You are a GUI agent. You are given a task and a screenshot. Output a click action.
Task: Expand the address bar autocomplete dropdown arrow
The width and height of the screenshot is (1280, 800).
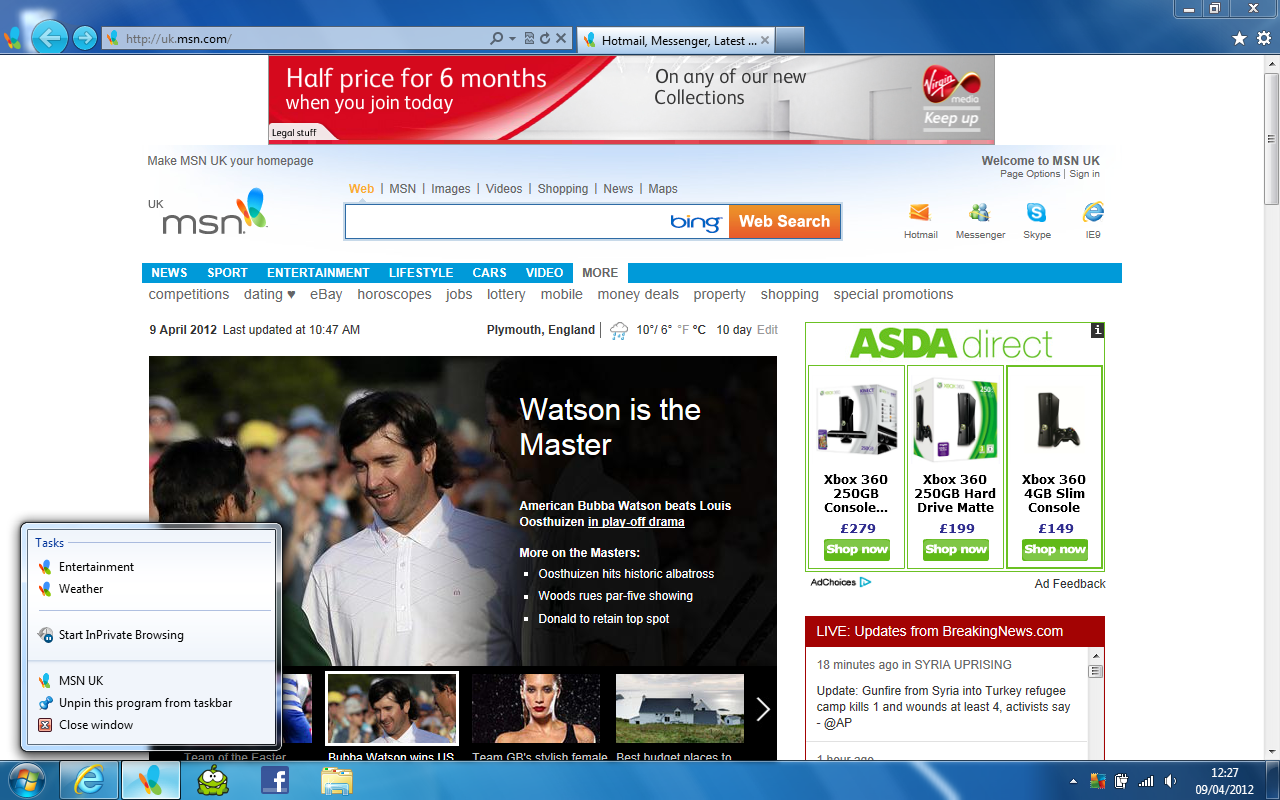pos(512,39)
